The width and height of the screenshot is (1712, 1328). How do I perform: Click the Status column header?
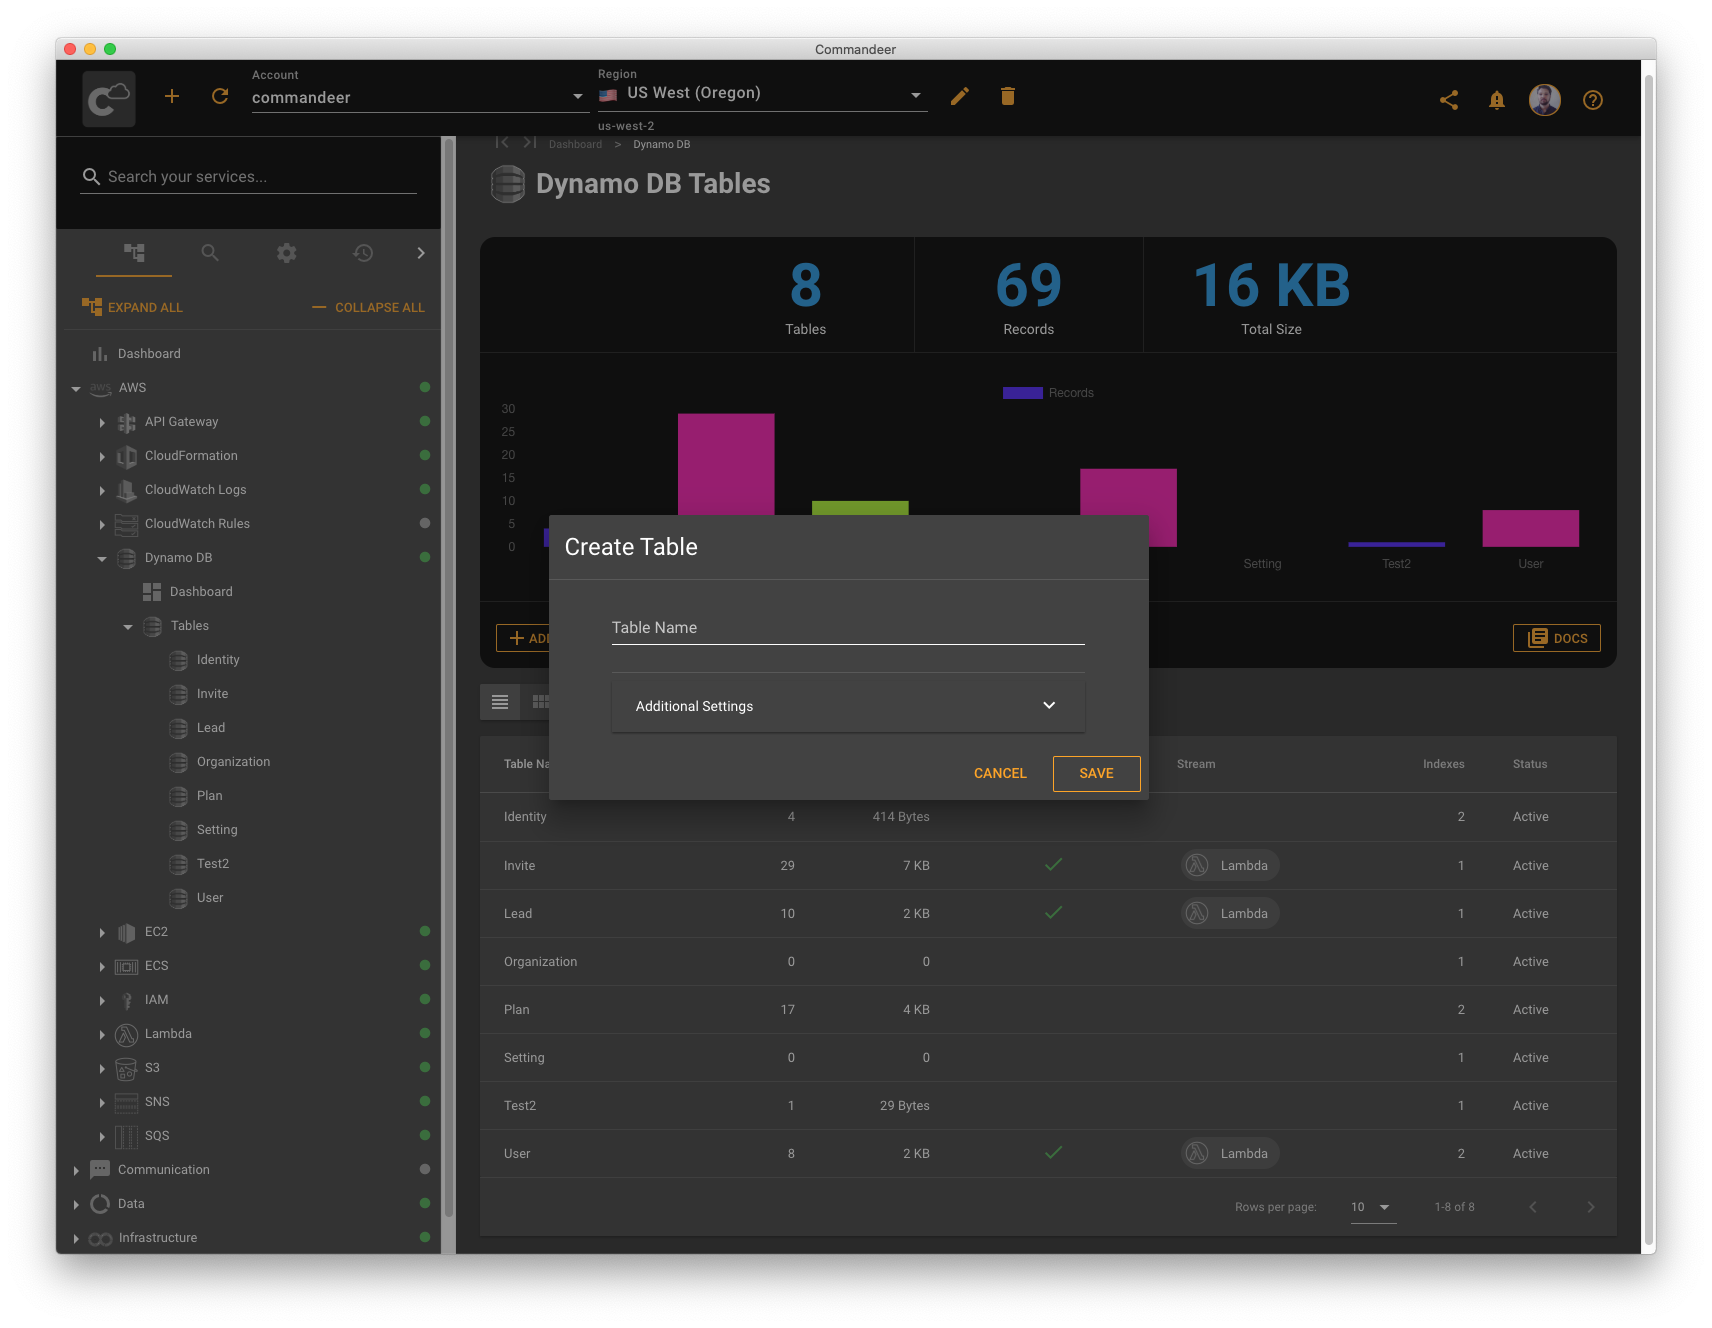1529,764
